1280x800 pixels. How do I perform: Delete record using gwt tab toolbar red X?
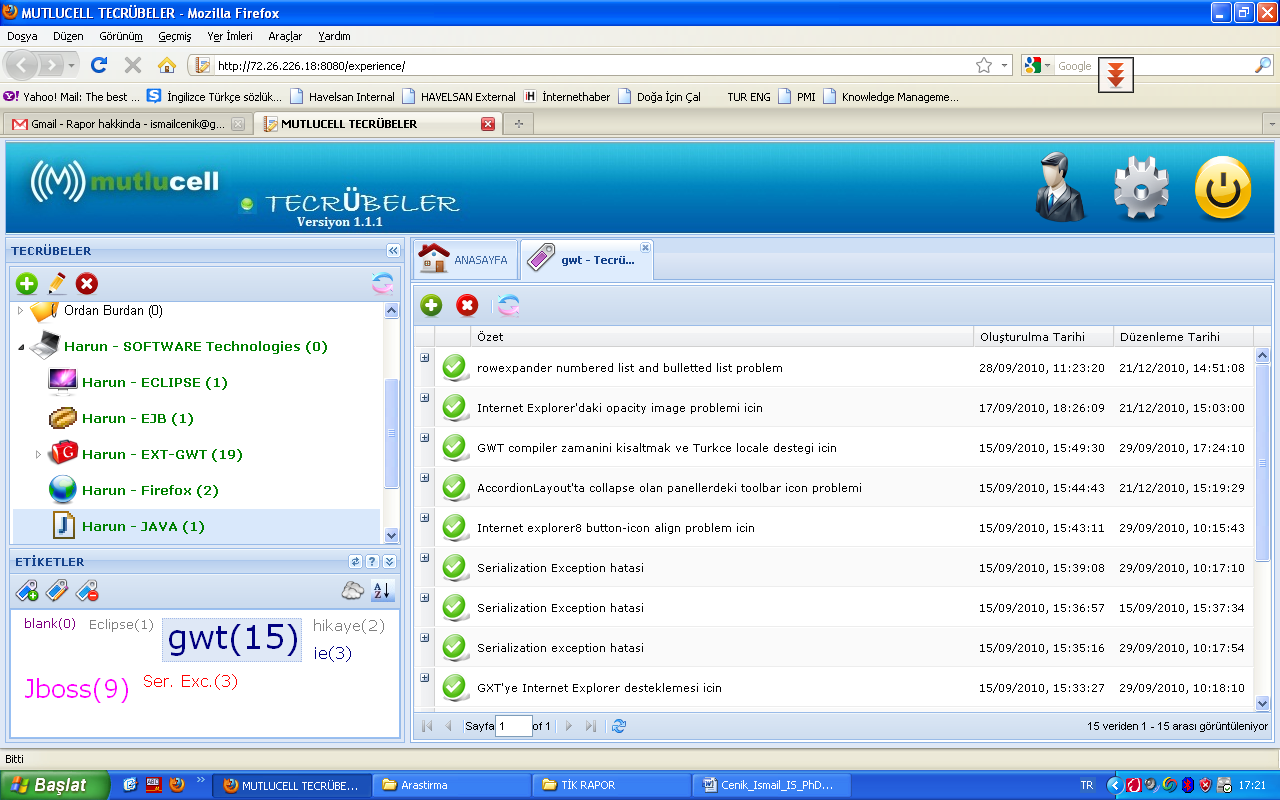(x=467, y=305)
